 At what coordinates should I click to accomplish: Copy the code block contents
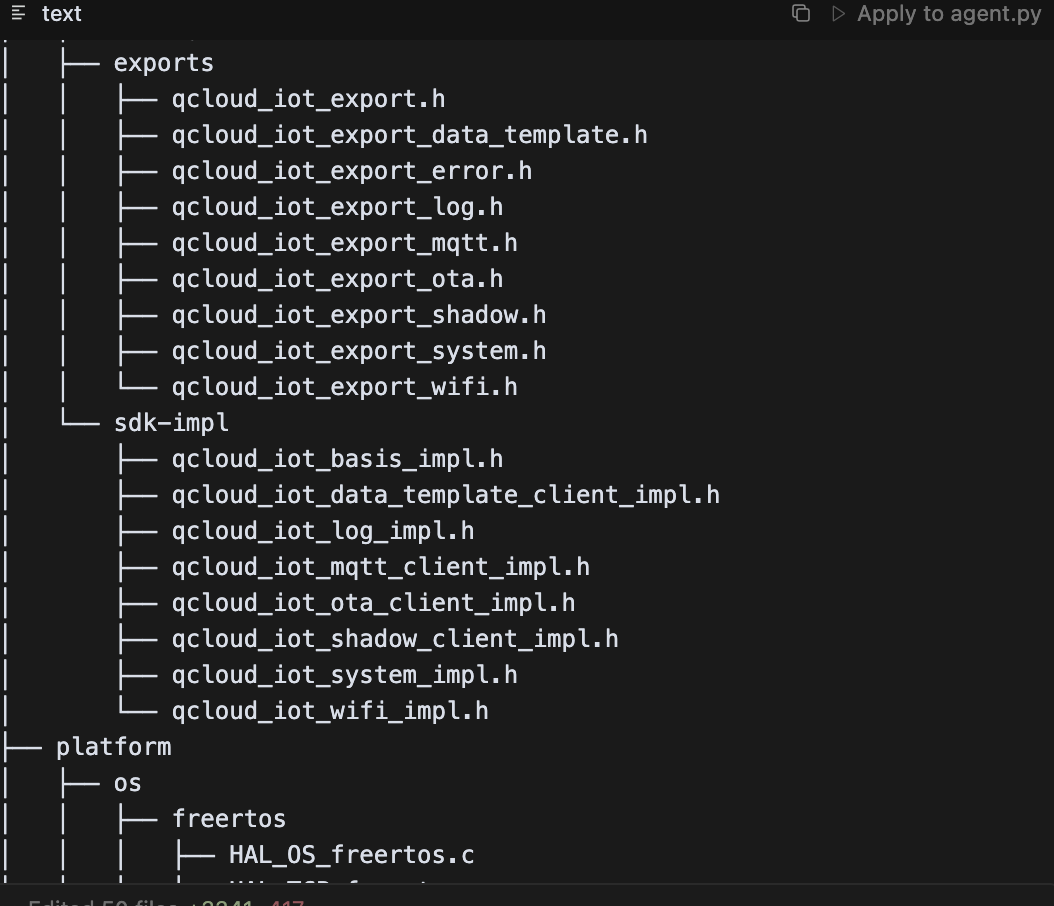click(800, 14)
